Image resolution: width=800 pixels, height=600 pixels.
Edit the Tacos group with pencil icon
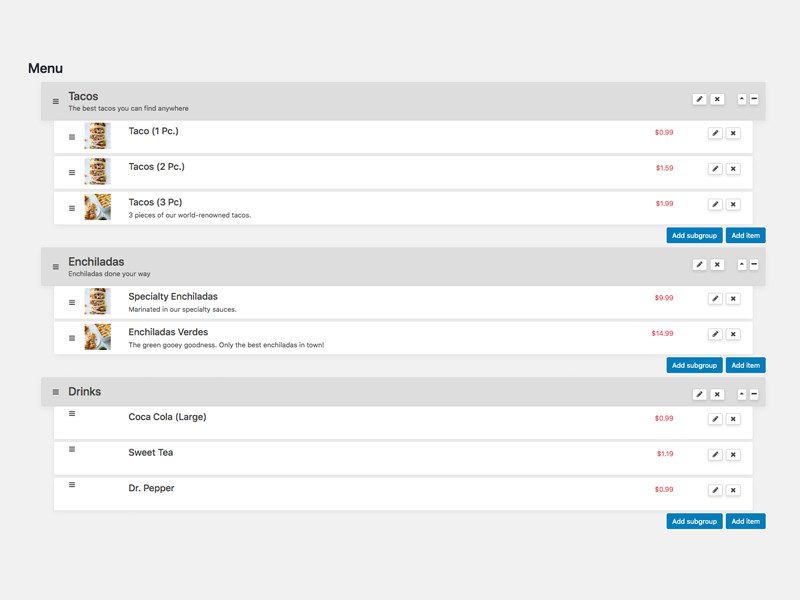click(699, 99)
